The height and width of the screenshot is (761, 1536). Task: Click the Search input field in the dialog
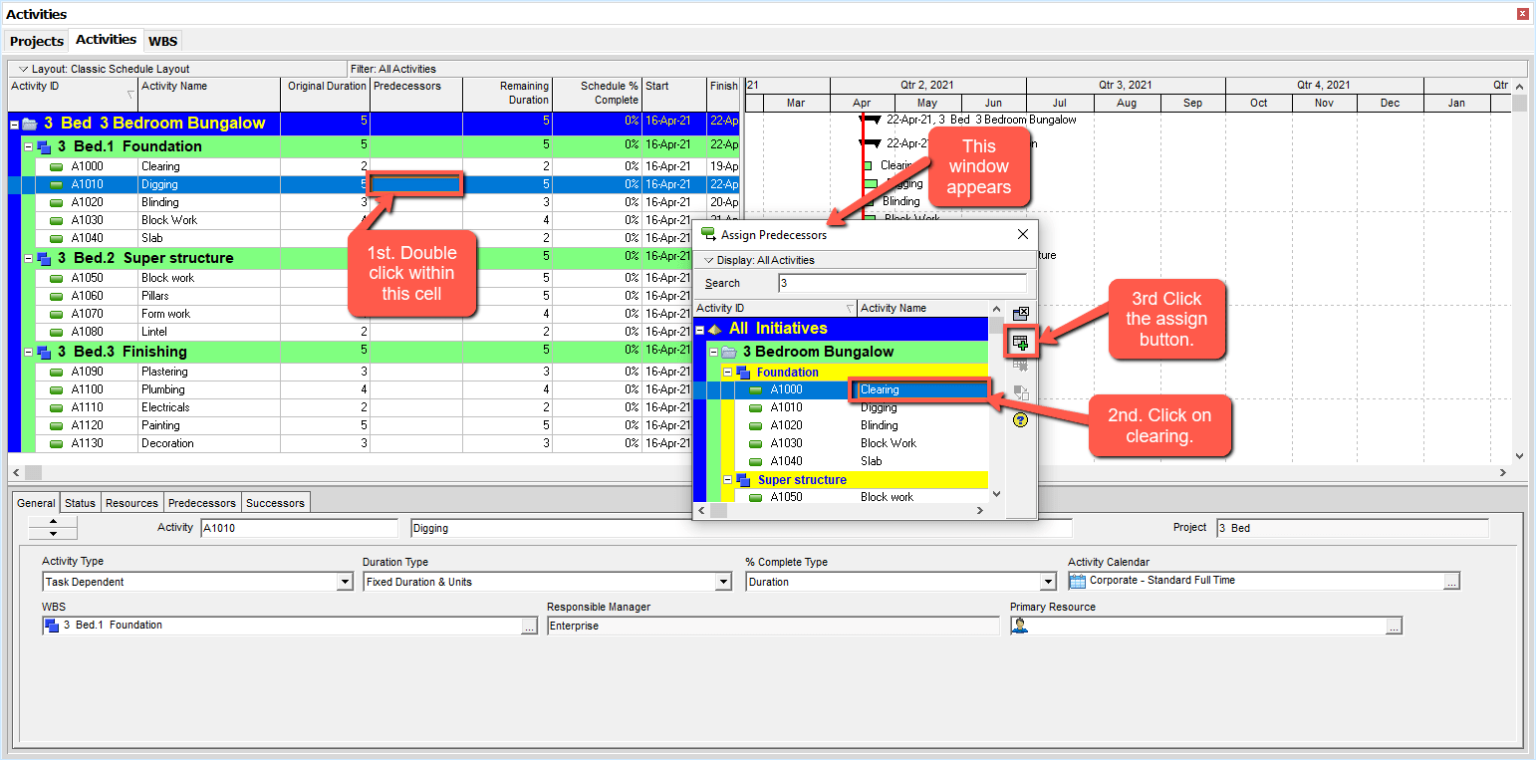click(x=900, y=283)
